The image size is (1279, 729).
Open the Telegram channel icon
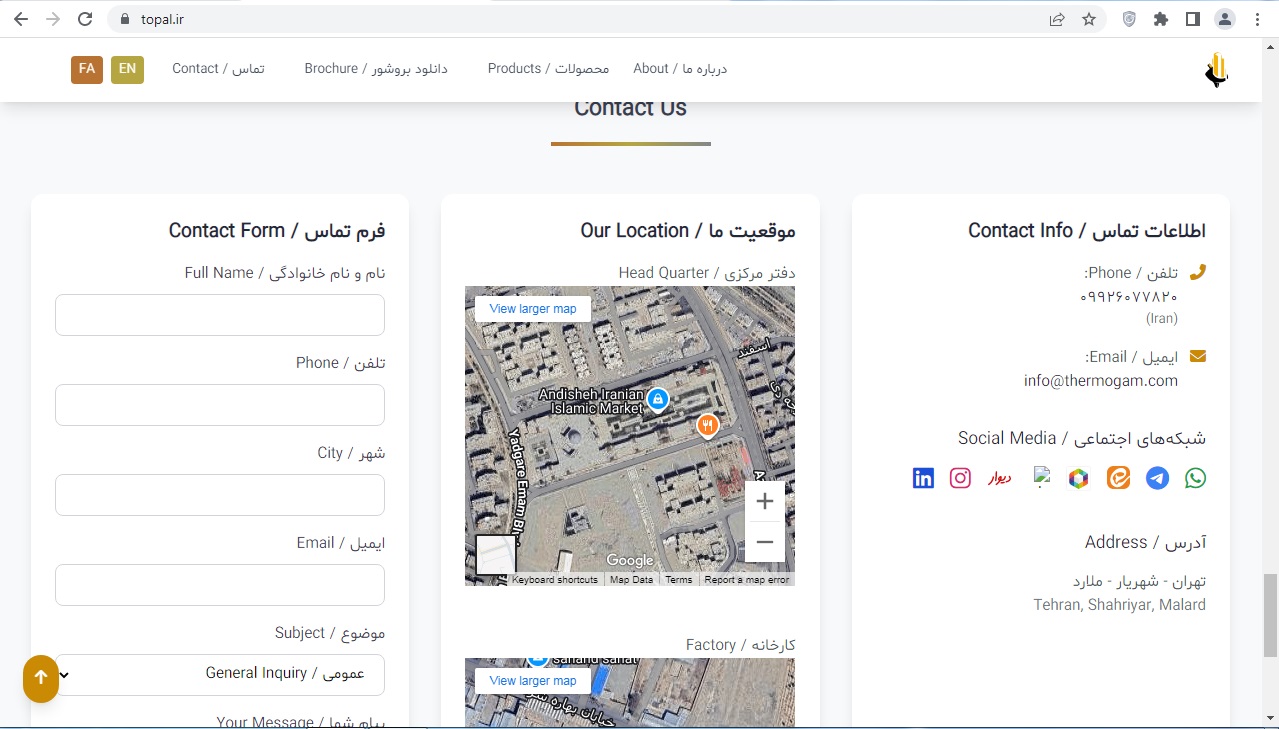click(x=1157, y=478)
